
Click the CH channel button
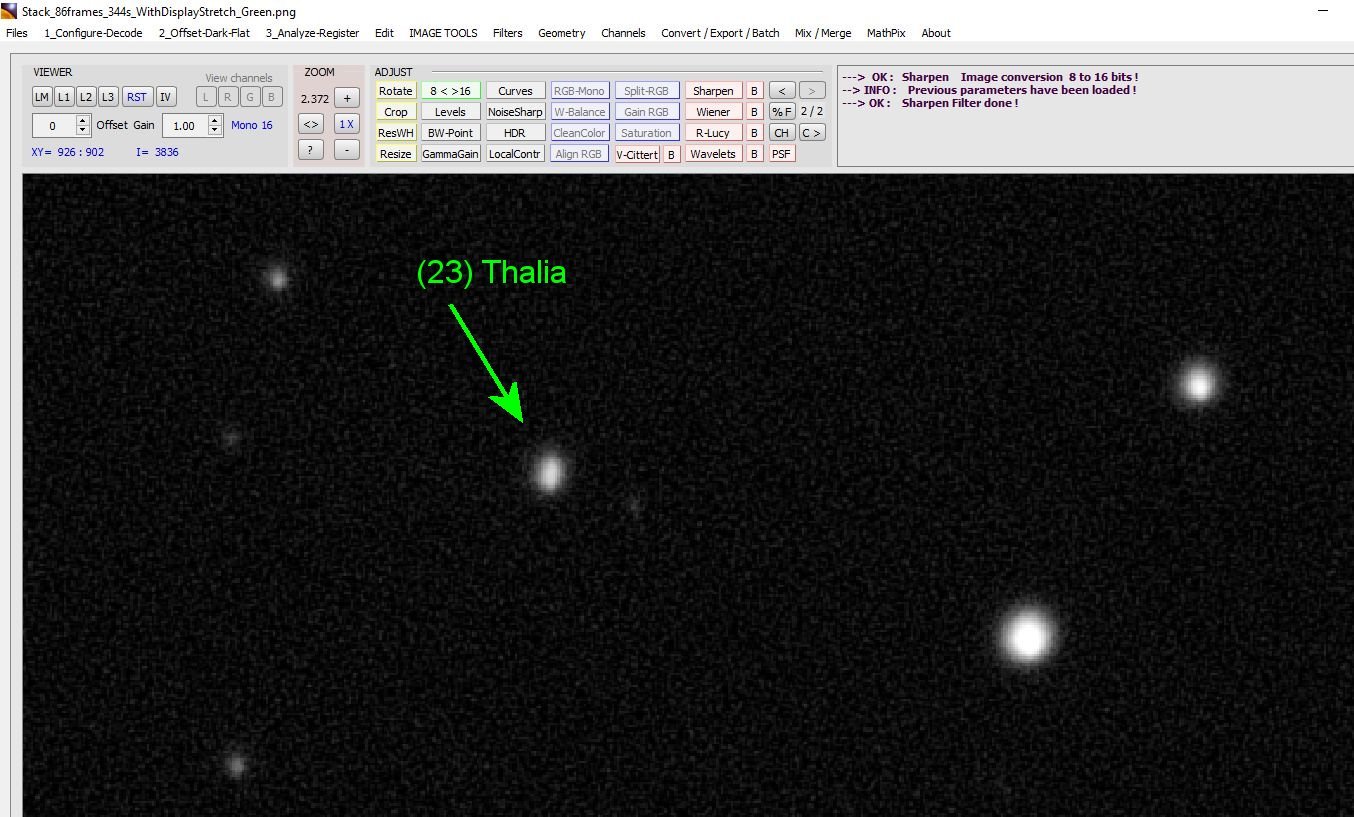coord(781,131)
